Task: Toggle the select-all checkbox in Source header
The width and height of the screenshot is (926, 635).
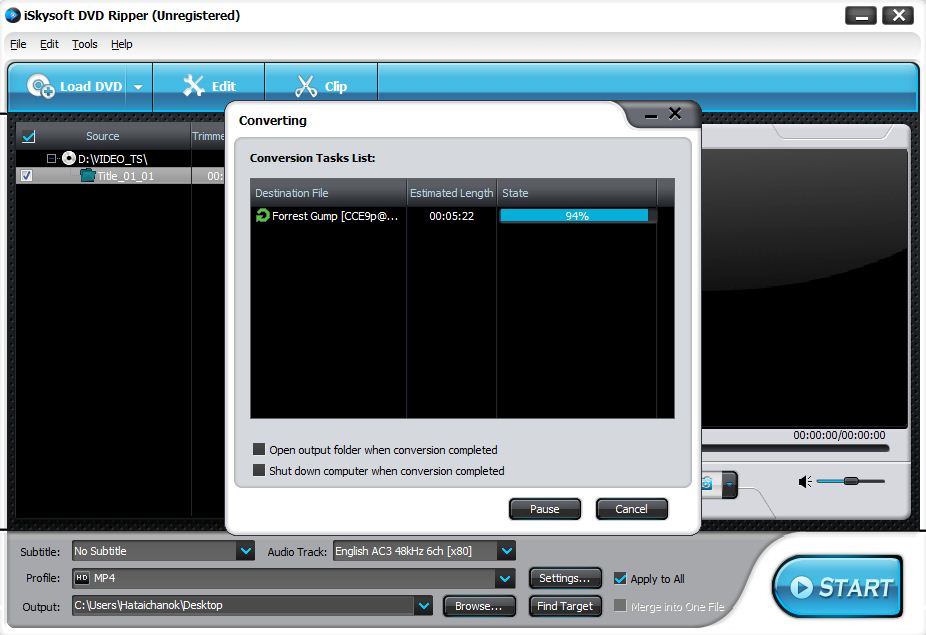Action: click(x=28, y=136)
